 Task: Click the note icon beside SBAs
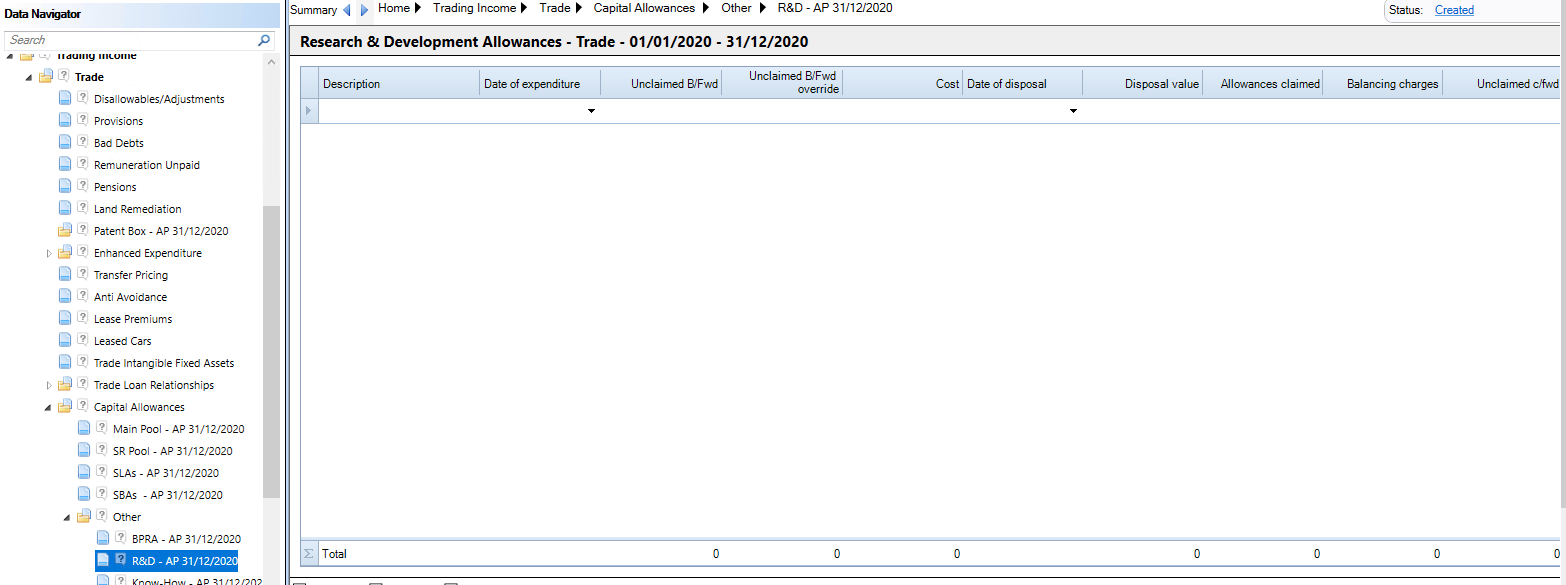(x=102, y=494)
